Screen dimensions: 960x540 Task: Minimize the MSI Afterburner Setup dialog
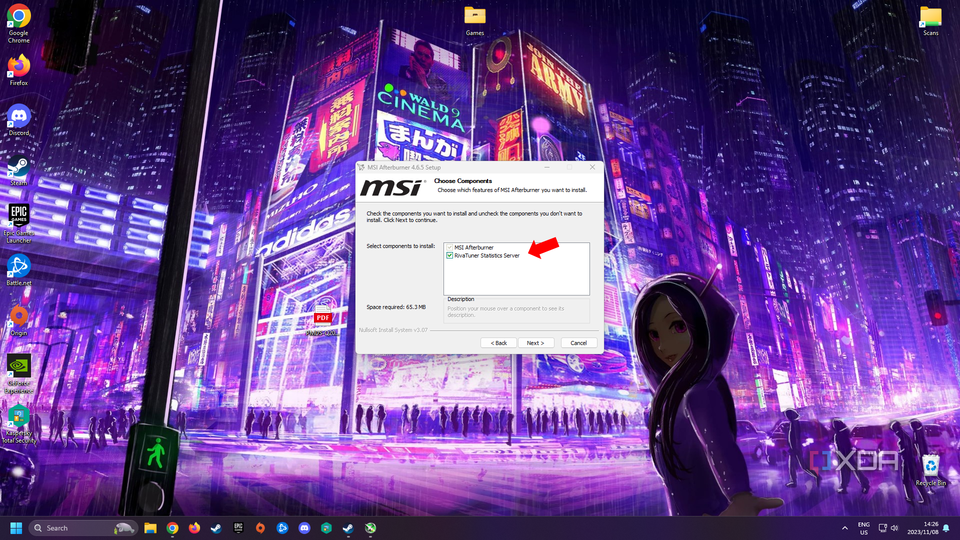[547, 167]
